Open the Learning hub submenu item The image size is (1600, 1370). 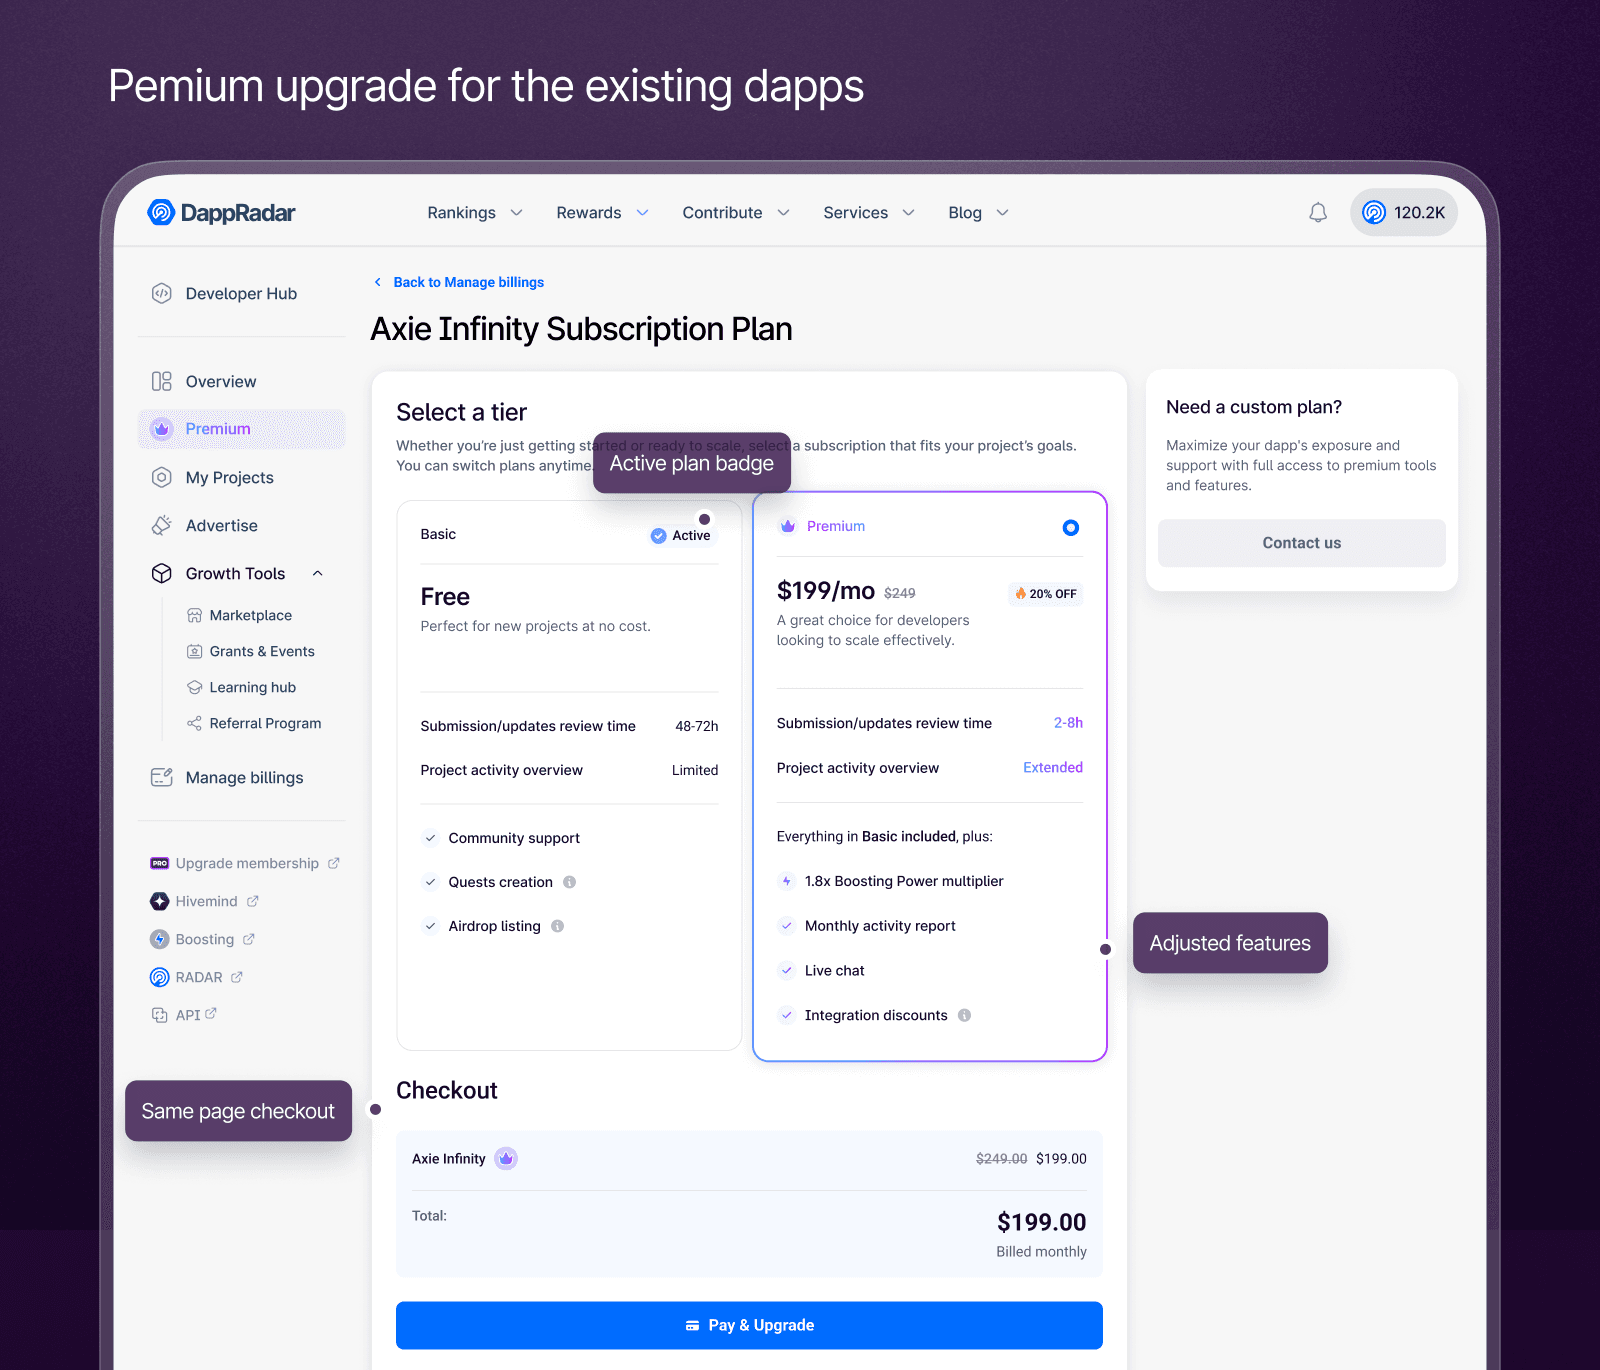pyautogui.click(x=242, y=687)
